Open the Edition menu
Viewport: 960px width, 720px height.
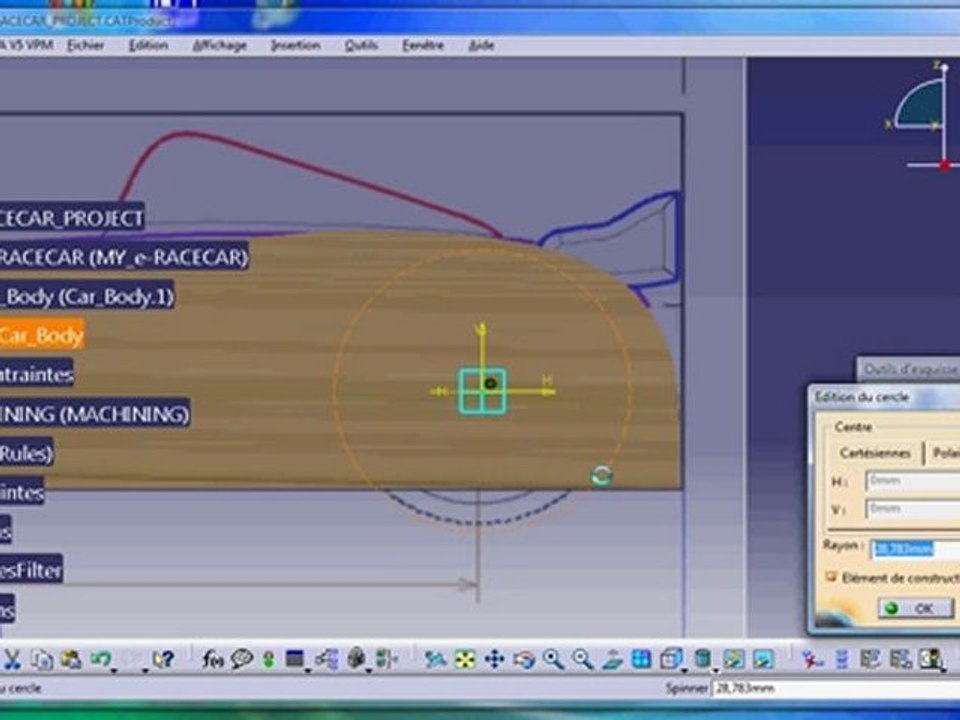[x=148, y=45]
